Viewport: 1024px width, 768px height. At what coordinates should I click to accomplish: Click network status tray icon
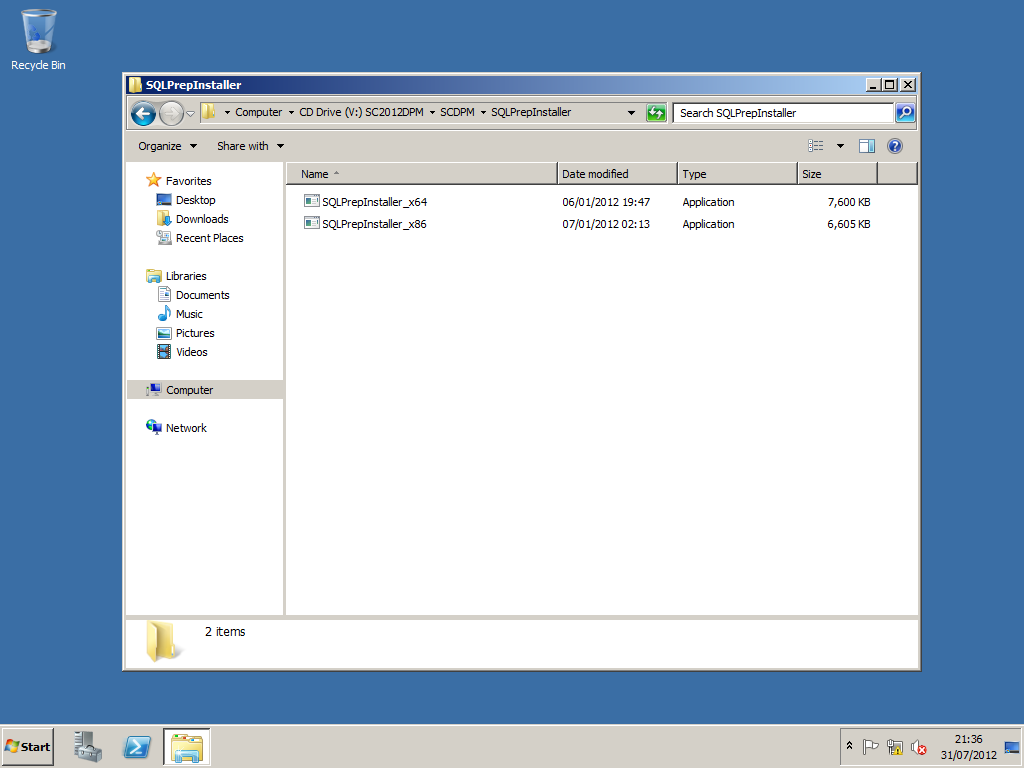click(895, 746)
